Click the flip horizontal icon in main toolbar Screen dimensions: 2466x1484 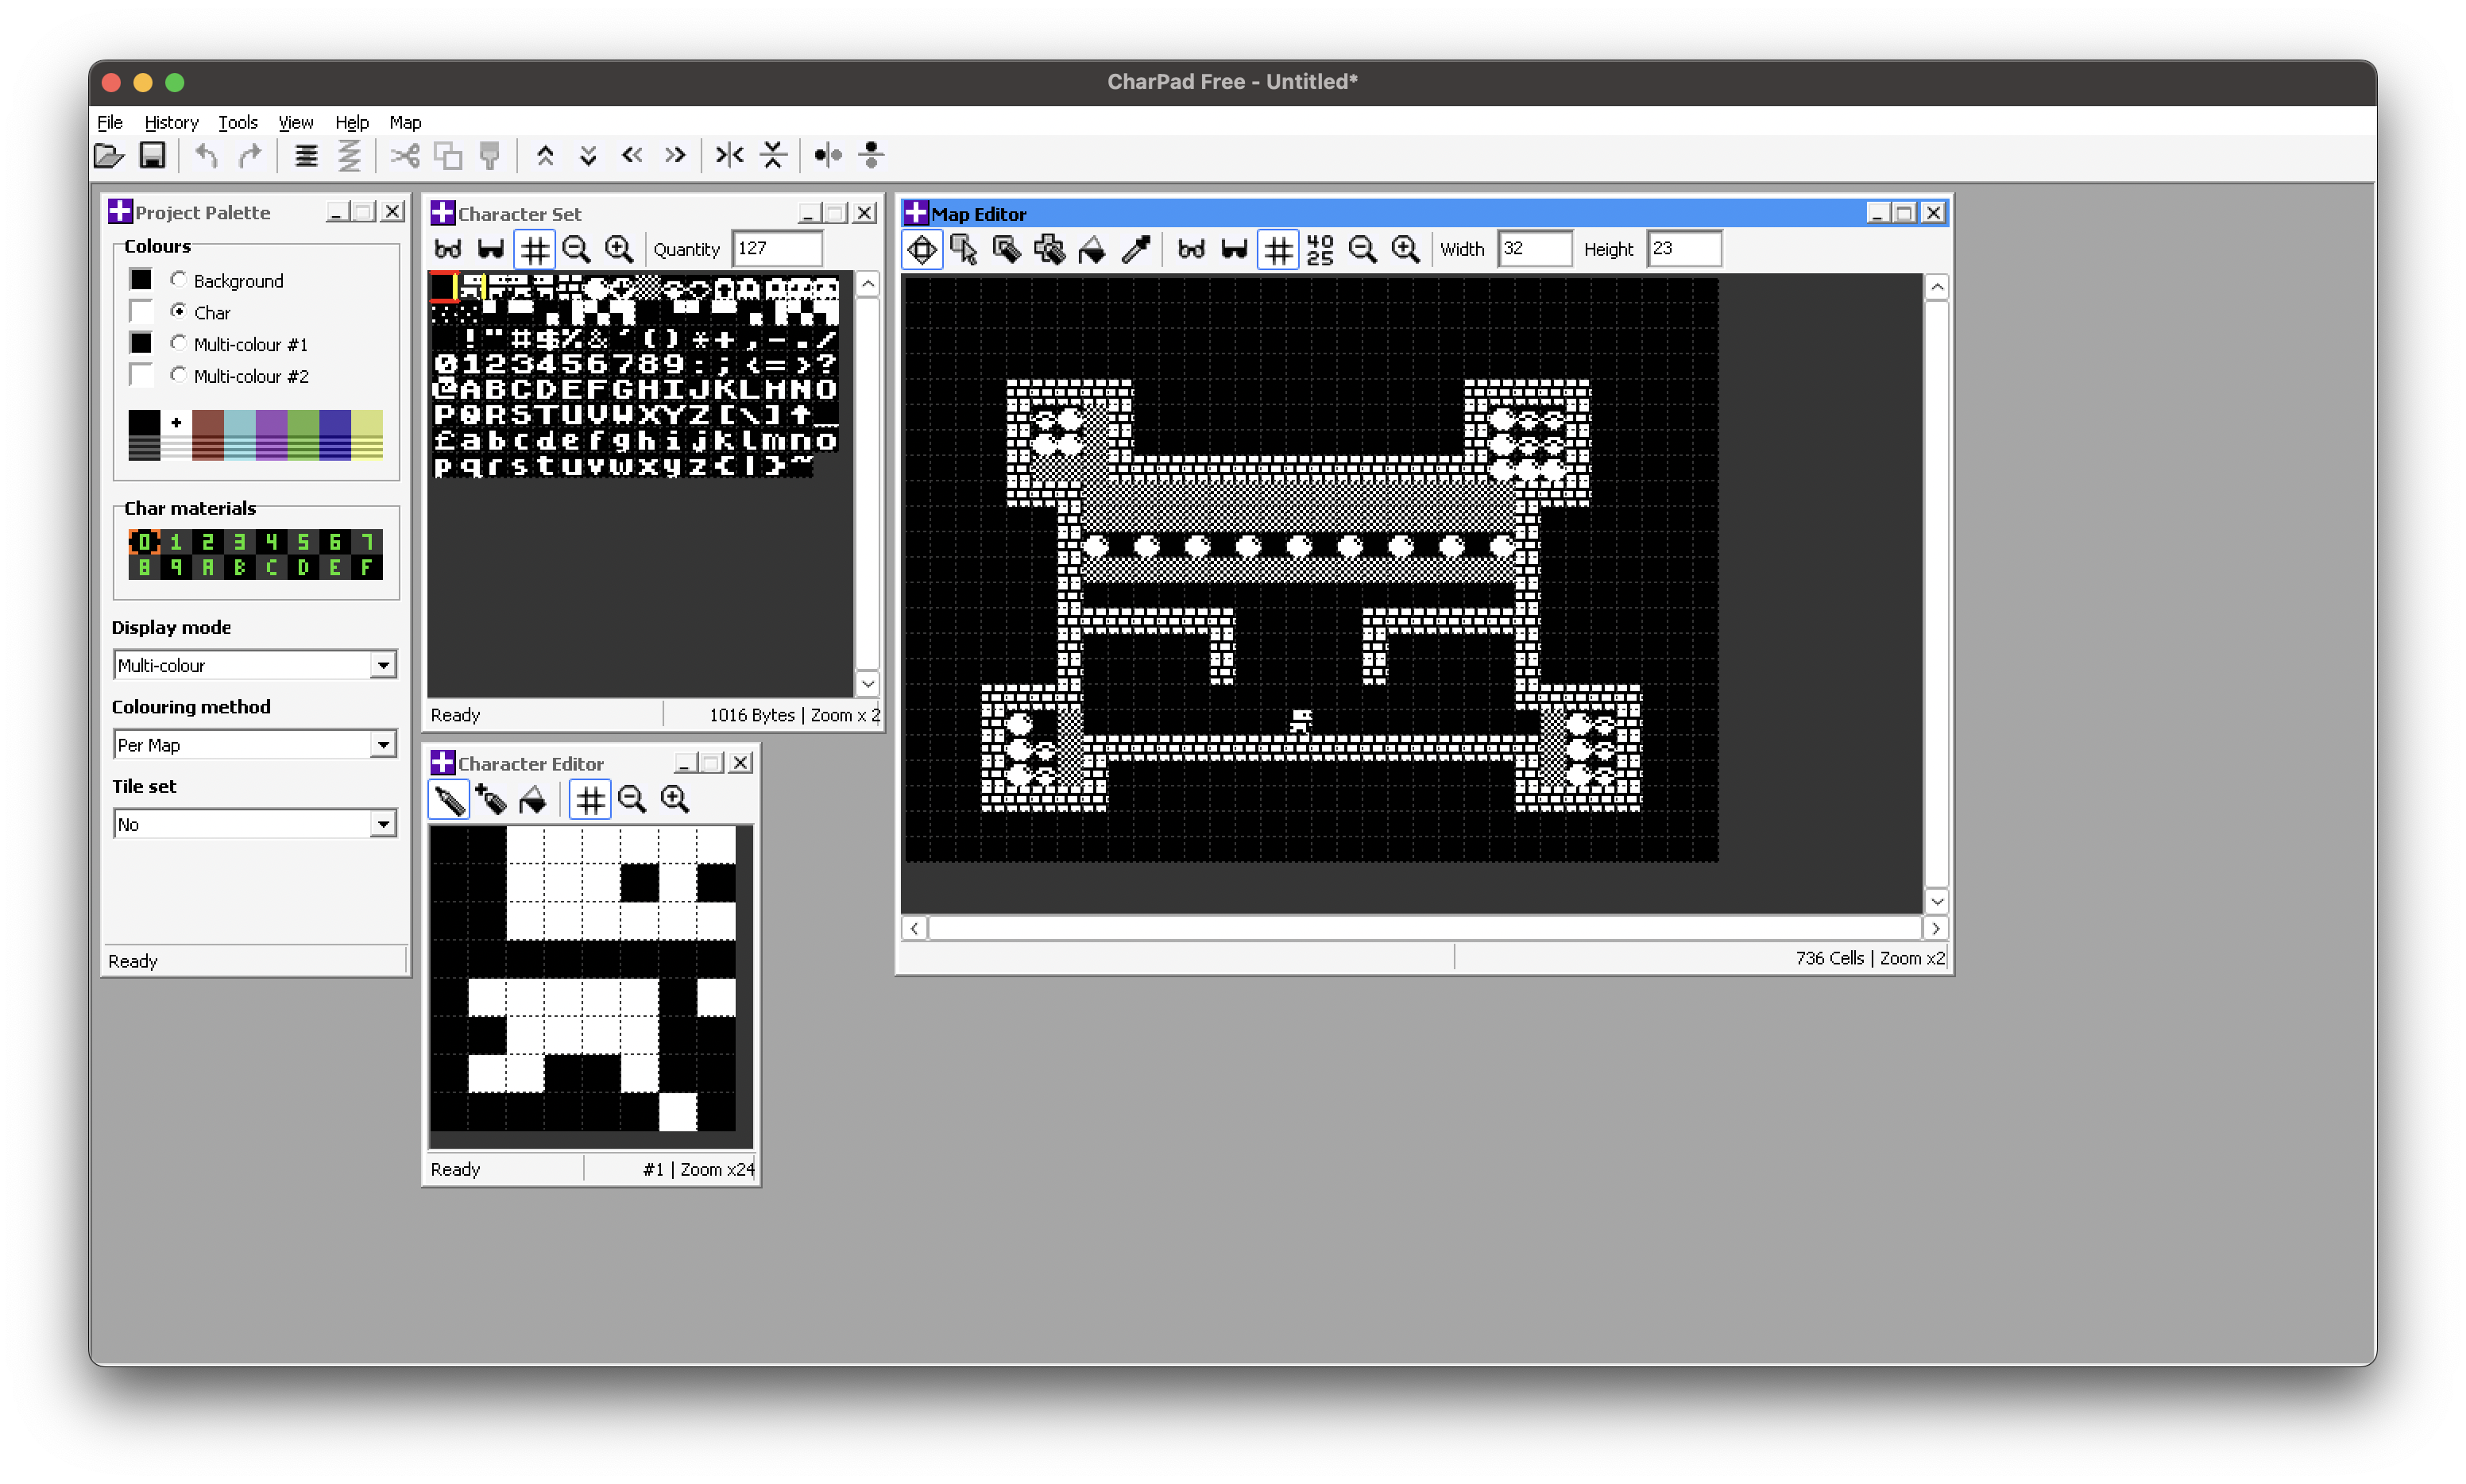[728, 158]
